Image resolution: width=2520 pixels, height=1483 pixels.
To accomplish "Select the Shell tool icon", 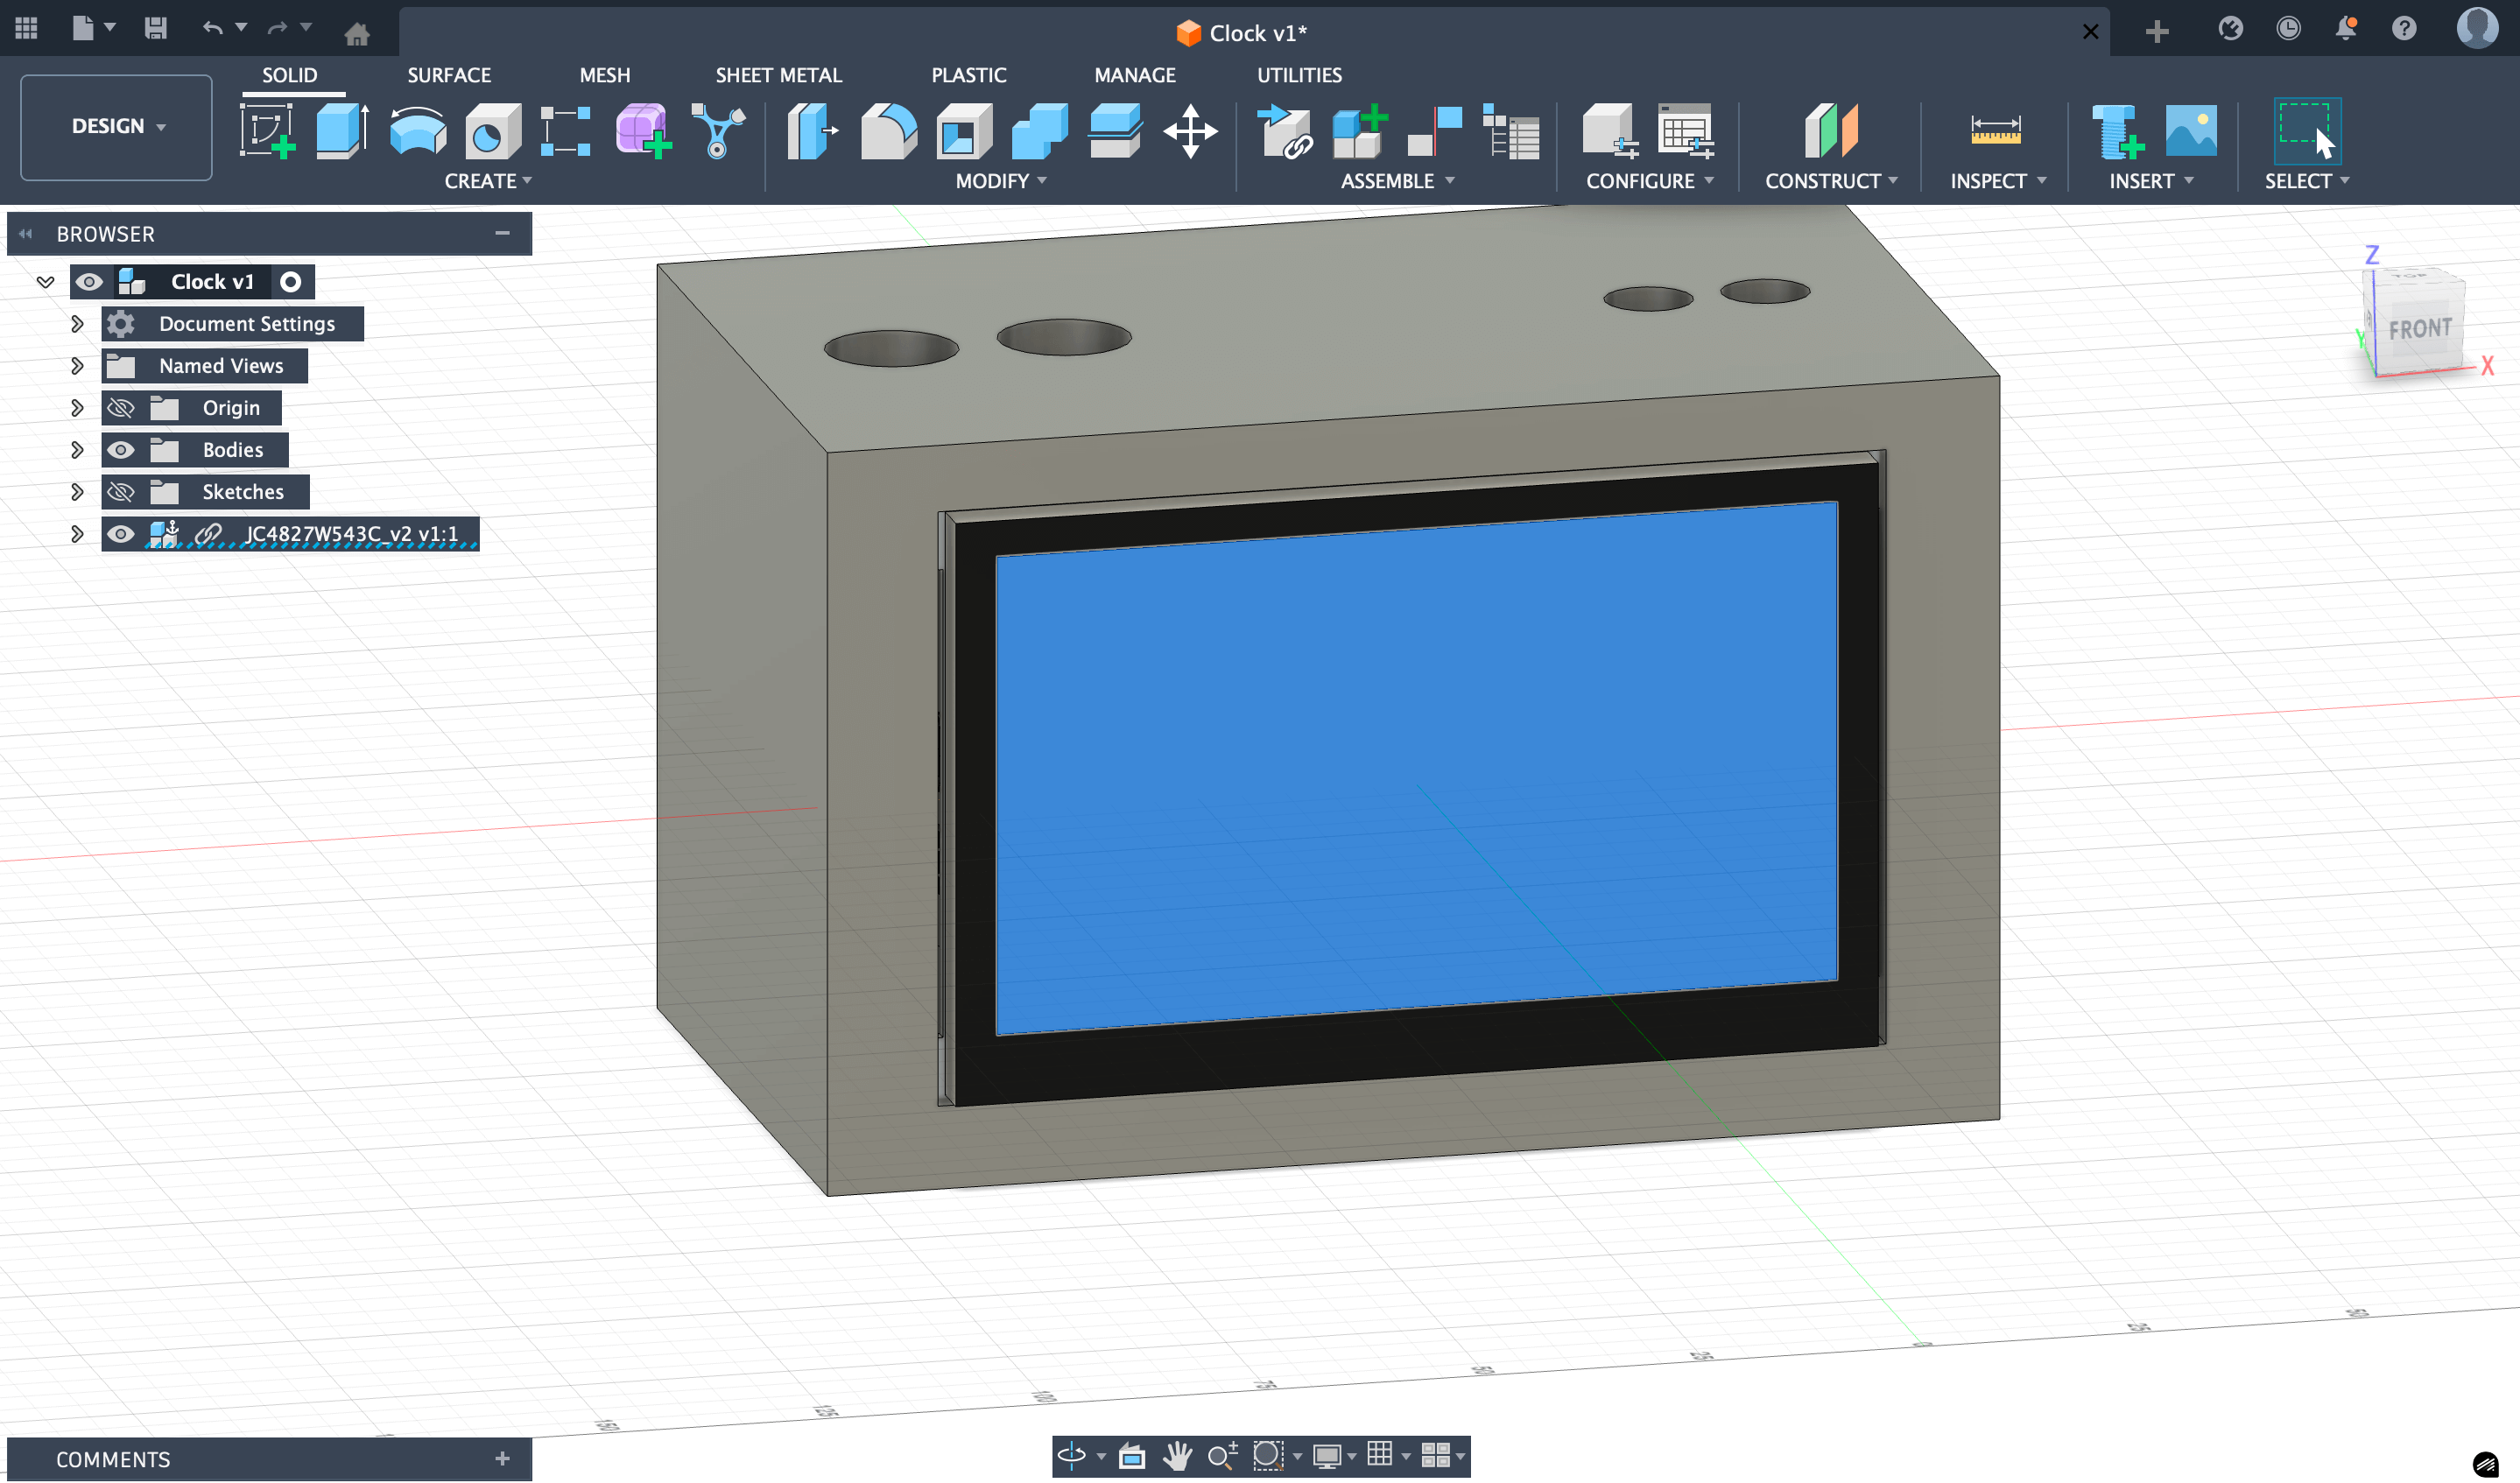I will [963, 131].
